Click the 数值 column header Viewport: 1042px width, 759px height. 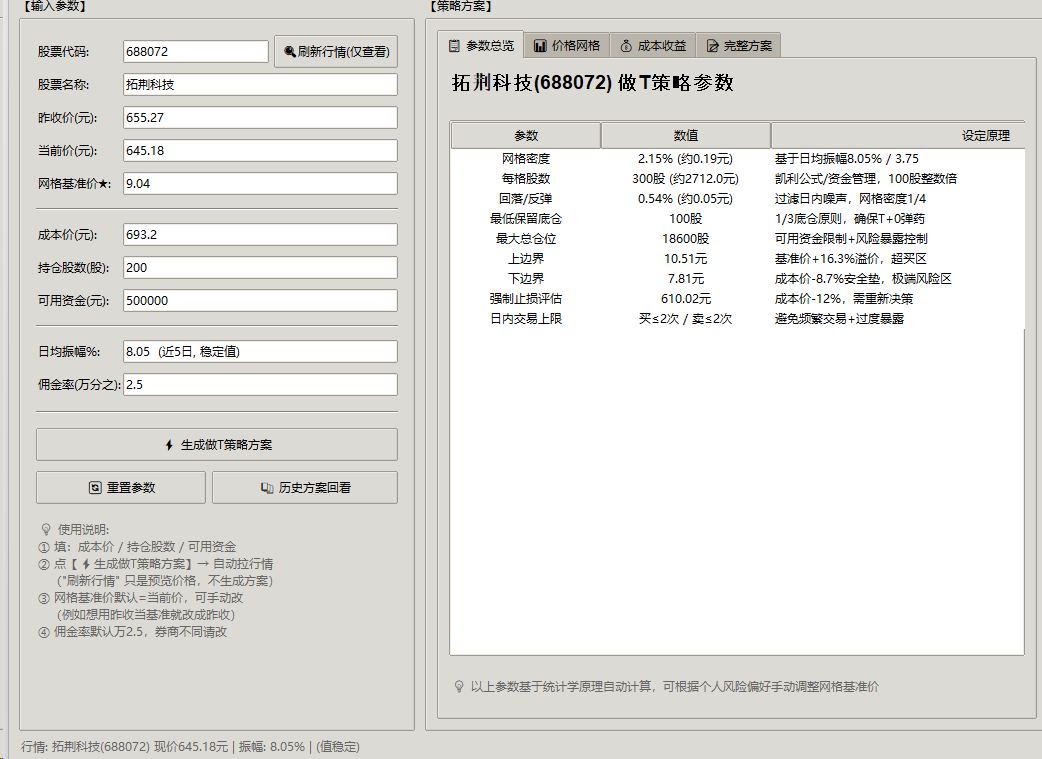(686, 136)
